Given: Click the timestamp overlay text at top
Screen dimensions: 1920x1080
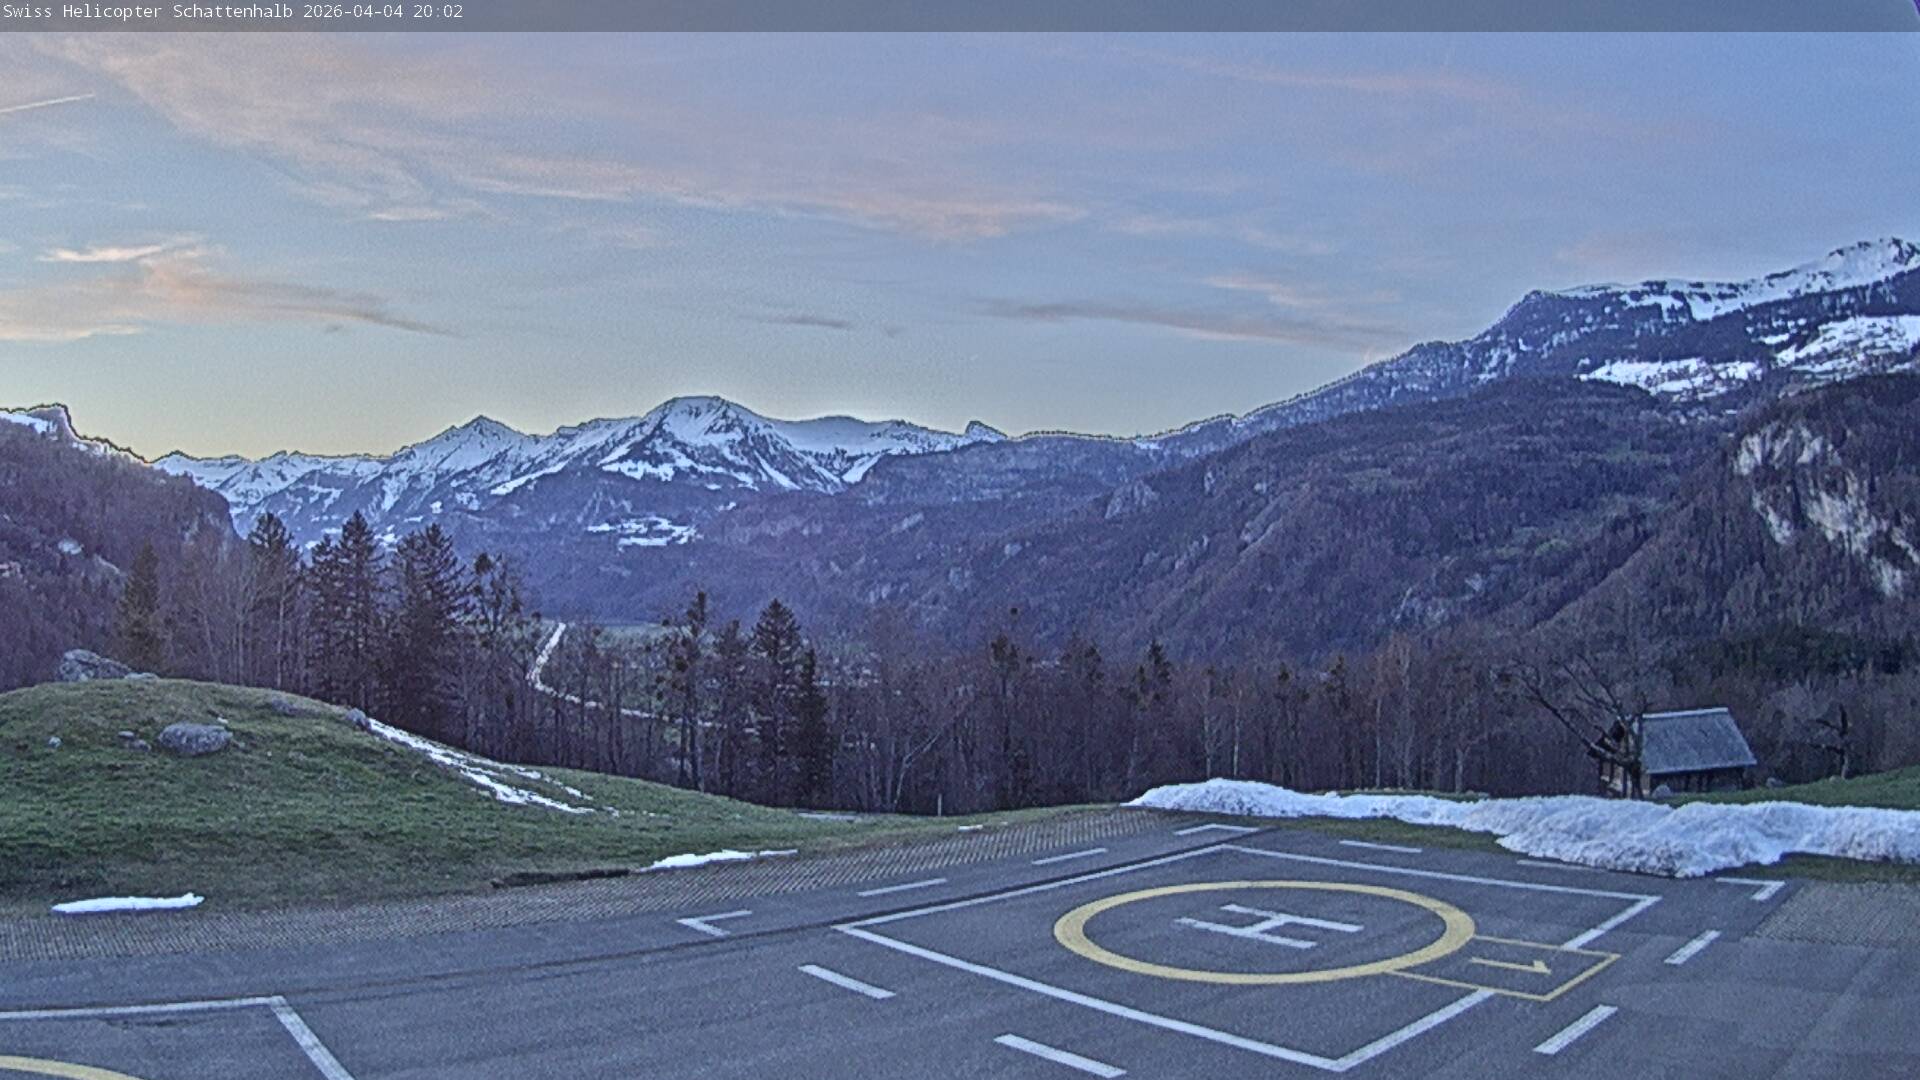Looking at the screenshot, I should [382, 11].
